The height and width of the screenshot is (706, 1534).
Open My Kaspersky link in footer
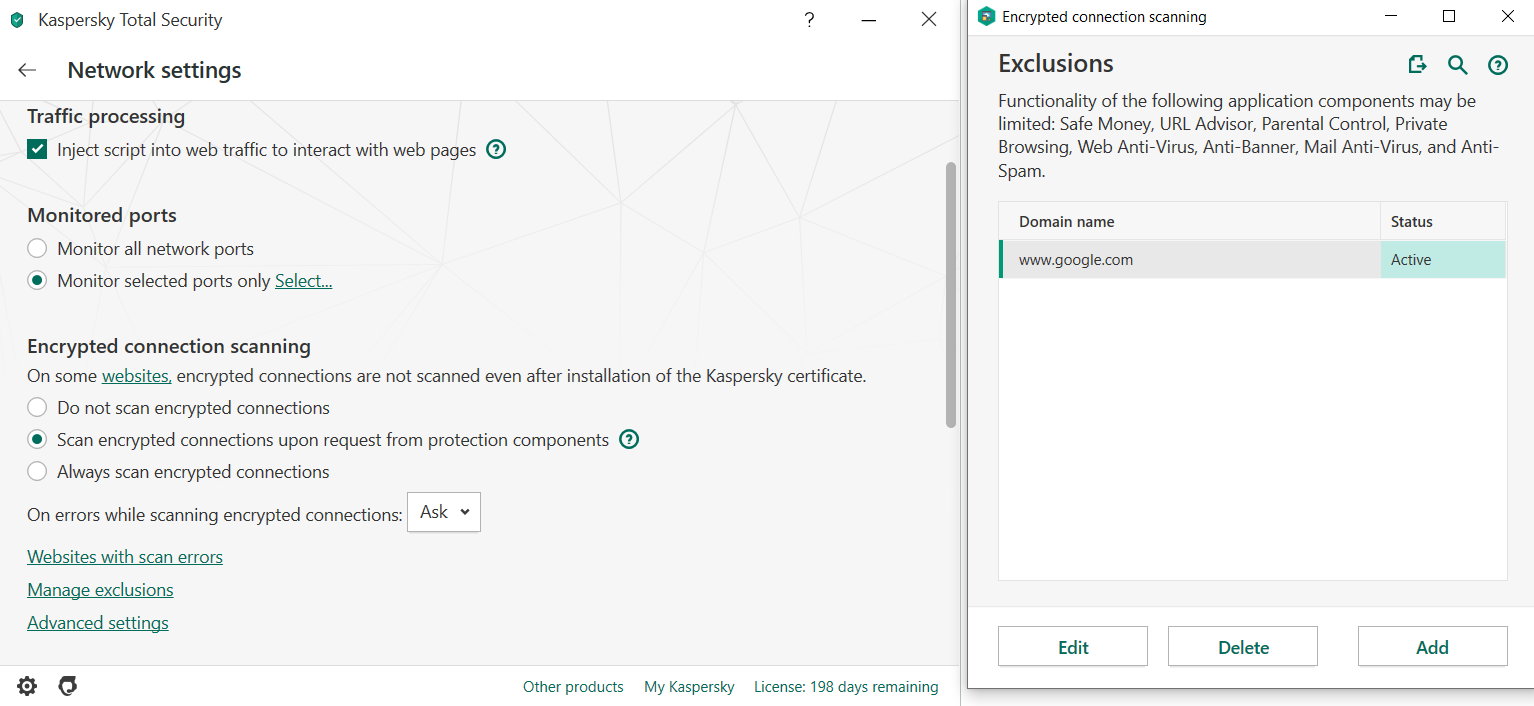(x=689, y=687)
